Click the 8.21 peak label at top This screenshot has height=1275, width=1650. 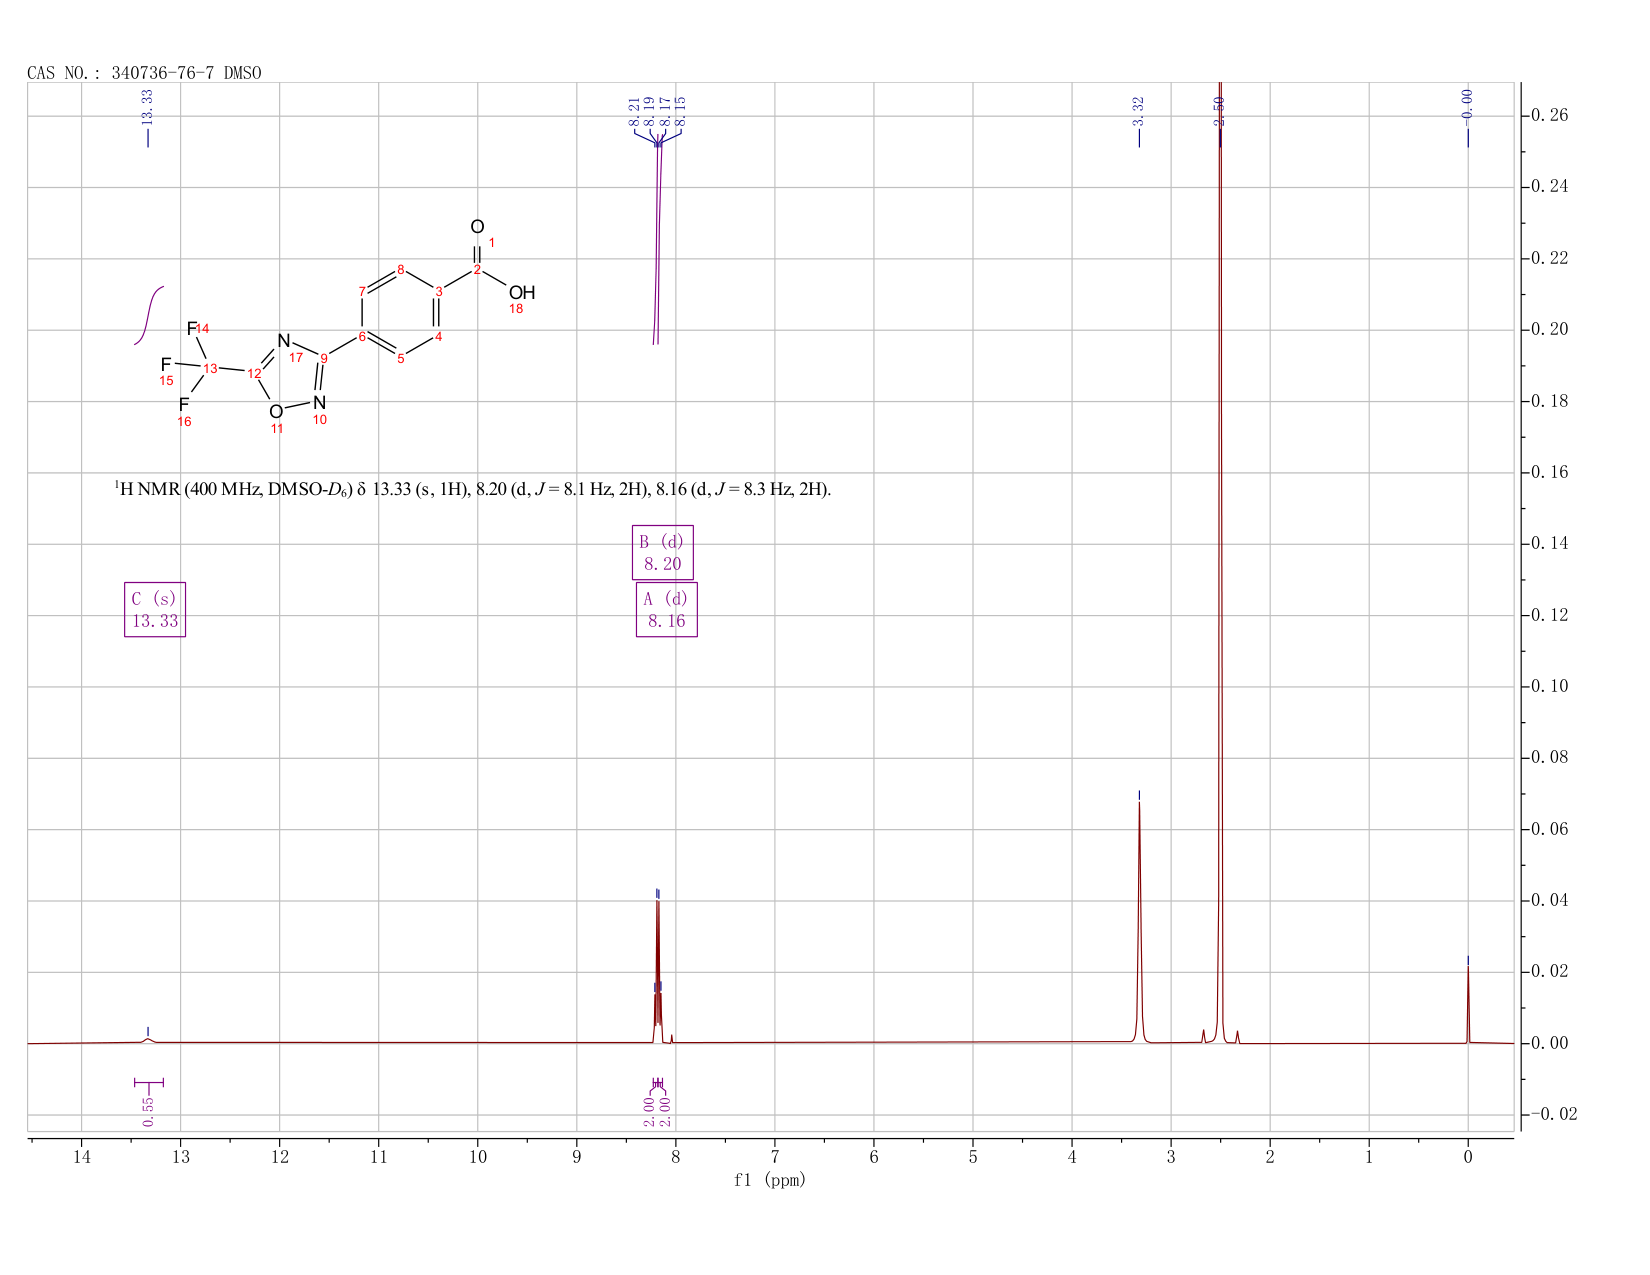click(634, 113)
